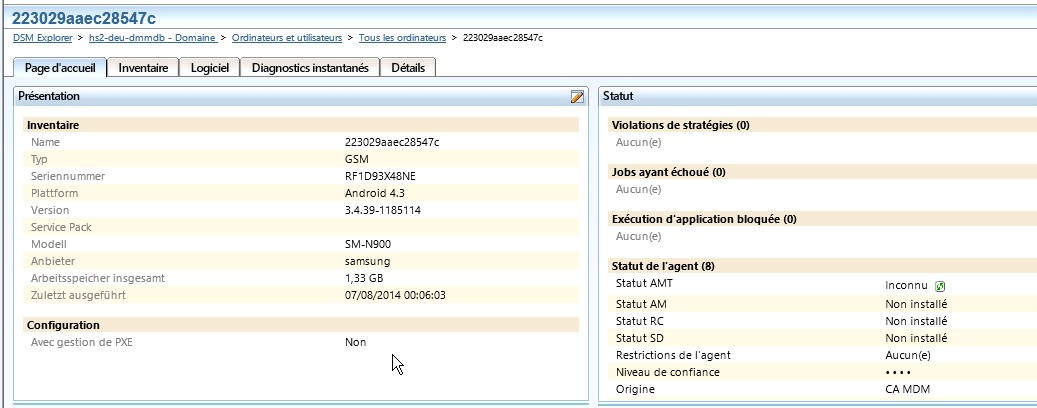Open the Logiciel tab
This screenshot has height=408, width=1037.
210,67
